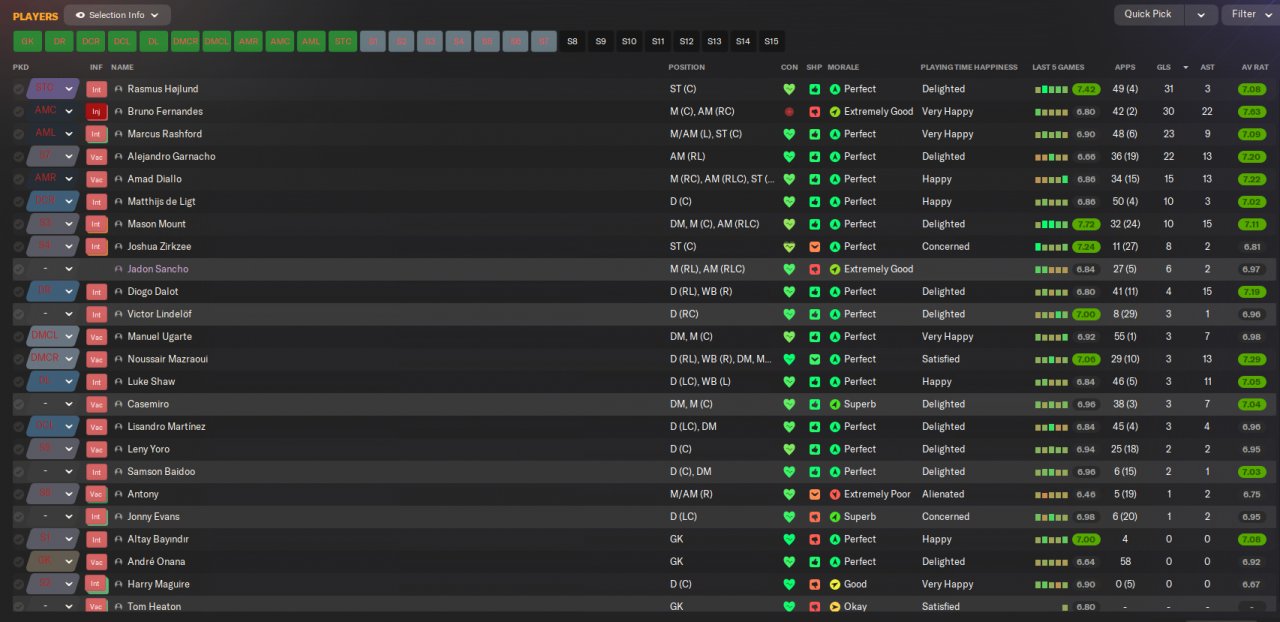Toggle the pick checkmark for Rasmus Højlund

coord(18,89)
